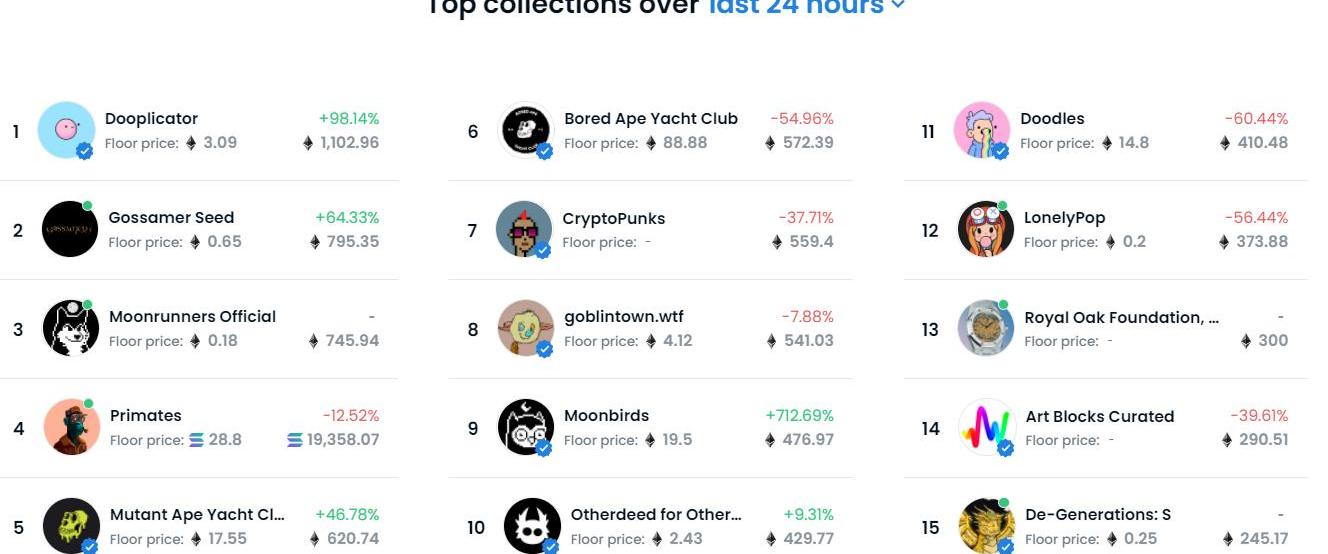The width and height of the screenshot is (1328, 554).
Task: Click the Otherdeed skull logo avatar
Action: [x=532, y=526]
